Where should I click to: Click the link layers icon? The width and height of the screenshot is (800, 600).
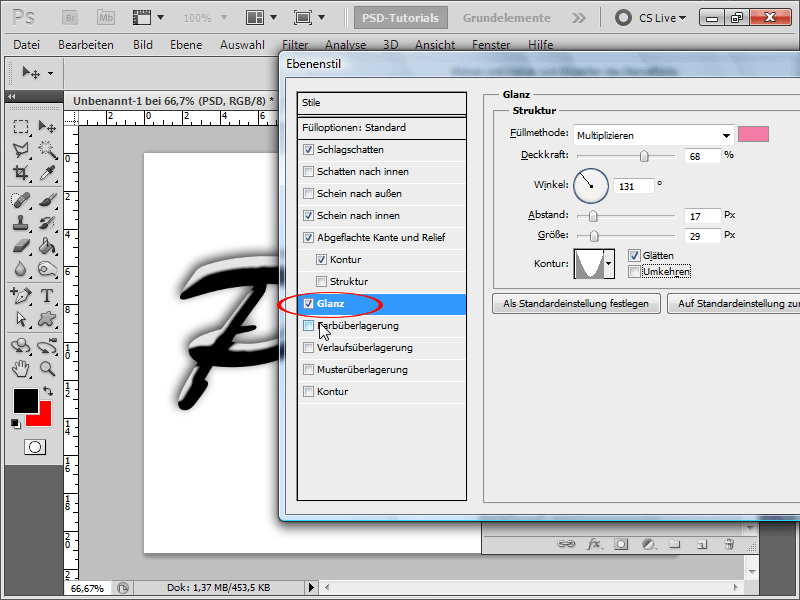[x=566, y=544]
